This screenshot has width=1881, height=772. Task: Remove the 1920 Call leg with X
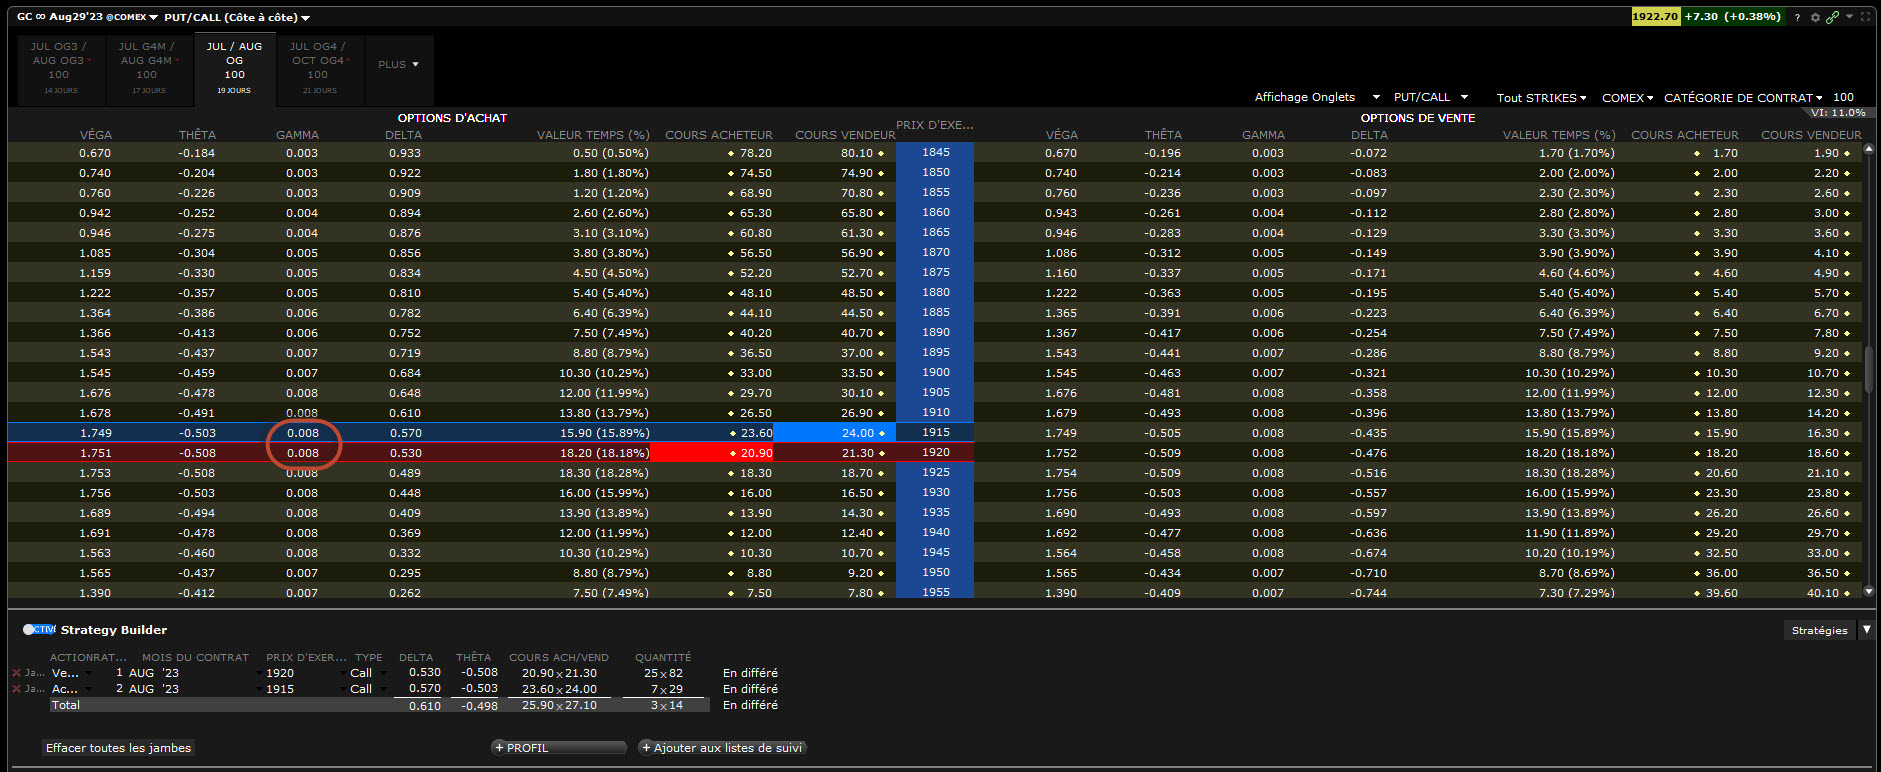16,673
